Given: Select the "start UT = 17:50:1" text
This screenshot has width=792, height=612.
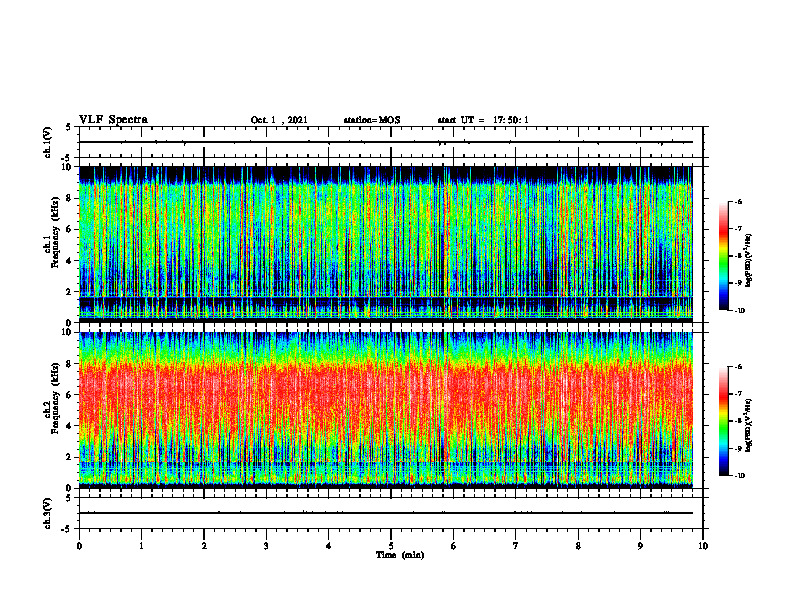Looking at the screenshot, I should click(483, 120).
